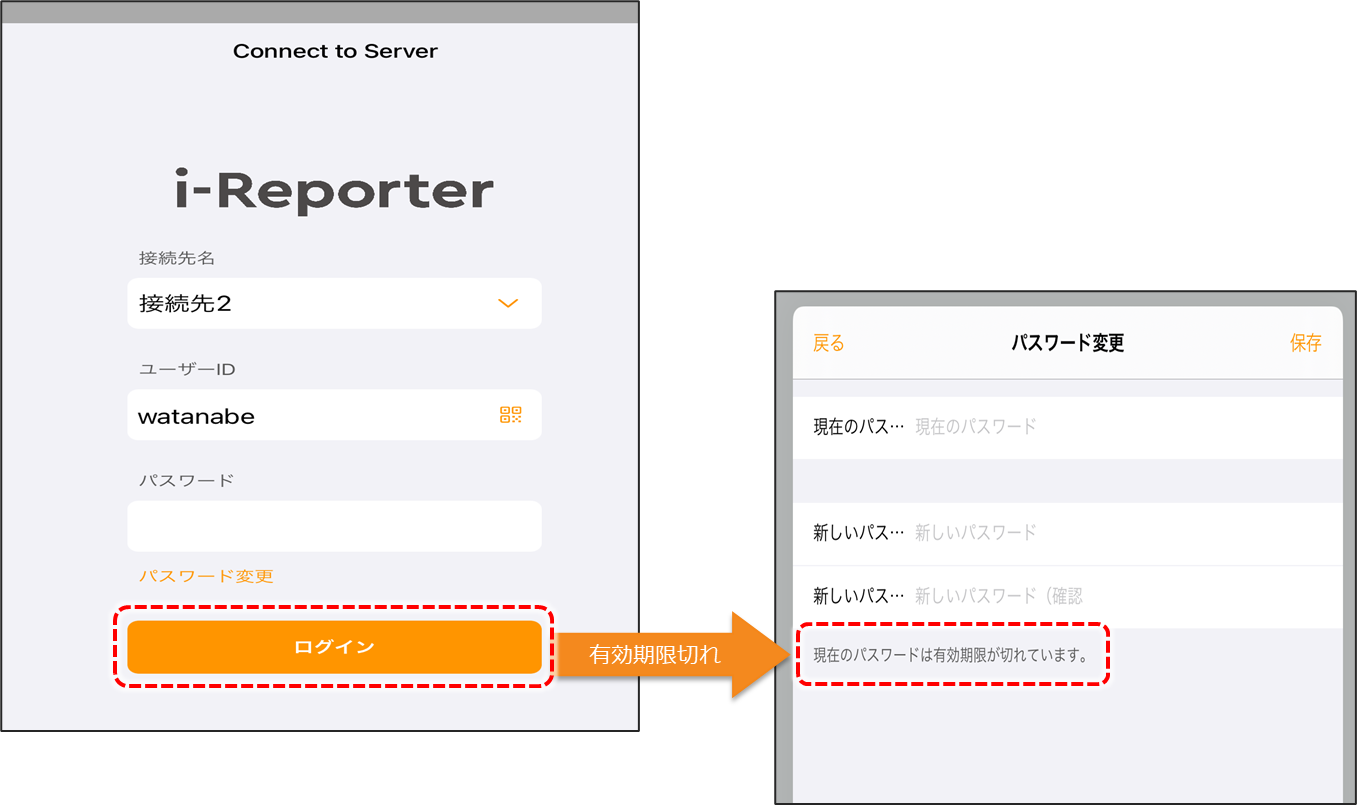This screenshot has height=805, width=1357.
Task: Tap 保存 to save the password
Action: point(1305,343)
